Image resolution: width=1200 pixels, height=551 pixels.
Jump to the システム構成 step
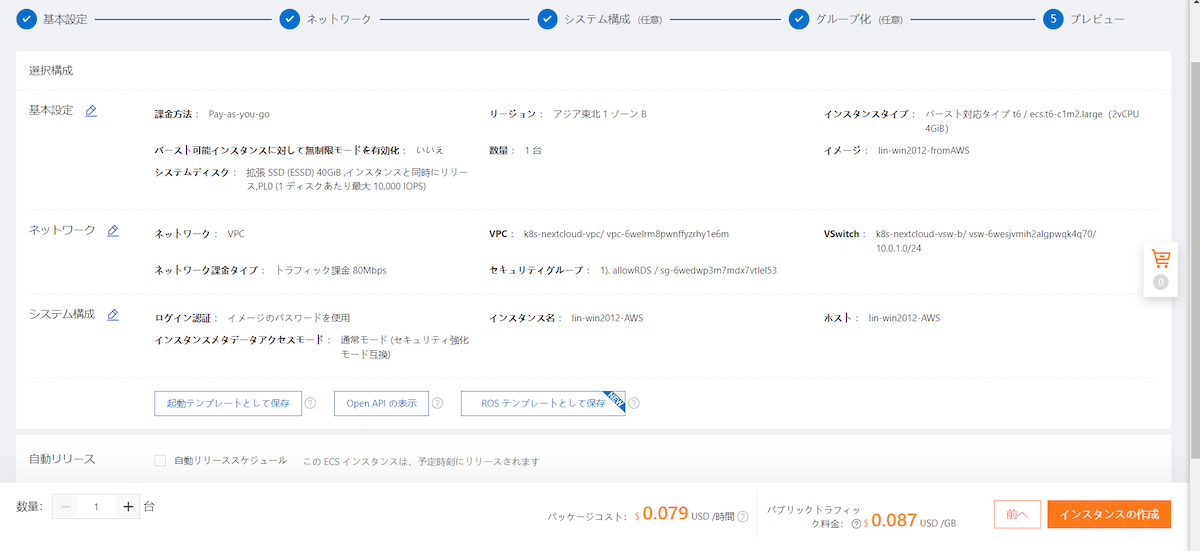coord(547,19)
